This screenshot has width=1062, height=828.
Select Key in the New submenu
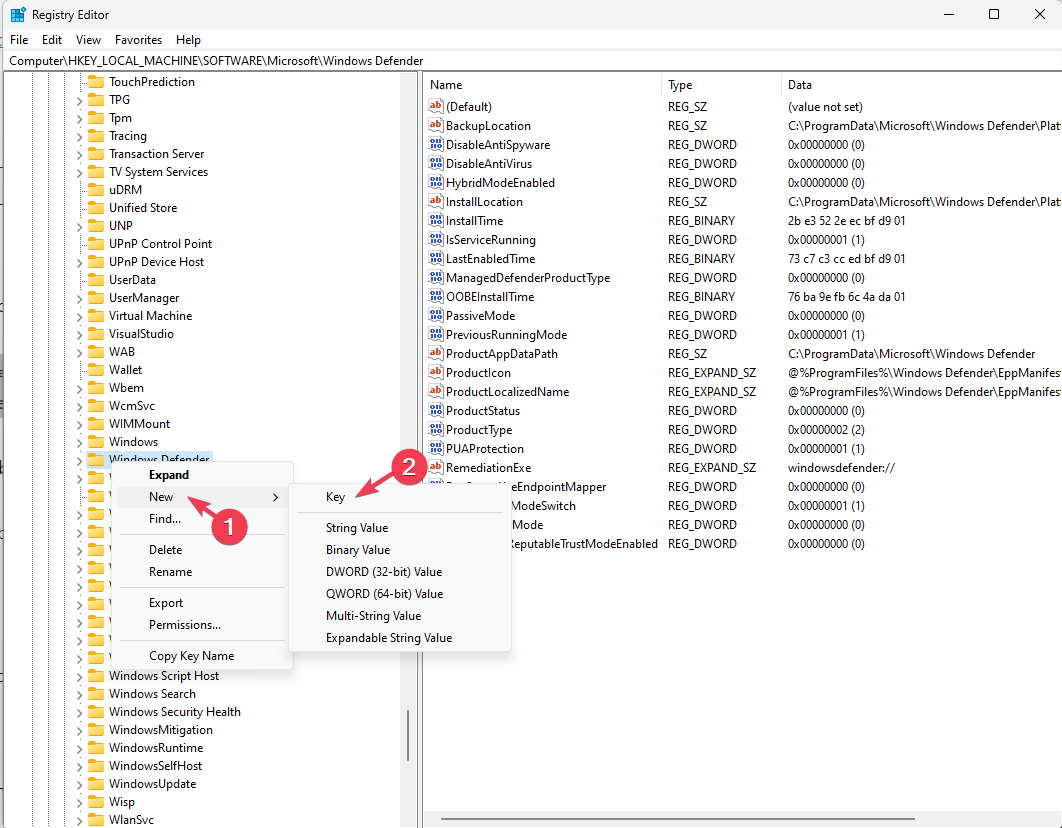click(400, 497)
